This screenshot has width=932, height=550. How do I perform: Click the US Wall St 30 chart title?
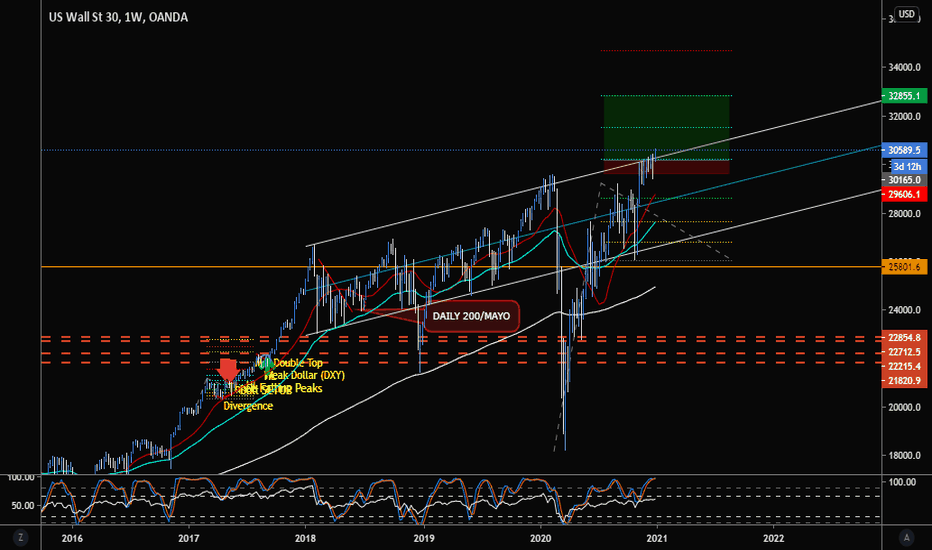pyautogui.click(x=118, y=17)
